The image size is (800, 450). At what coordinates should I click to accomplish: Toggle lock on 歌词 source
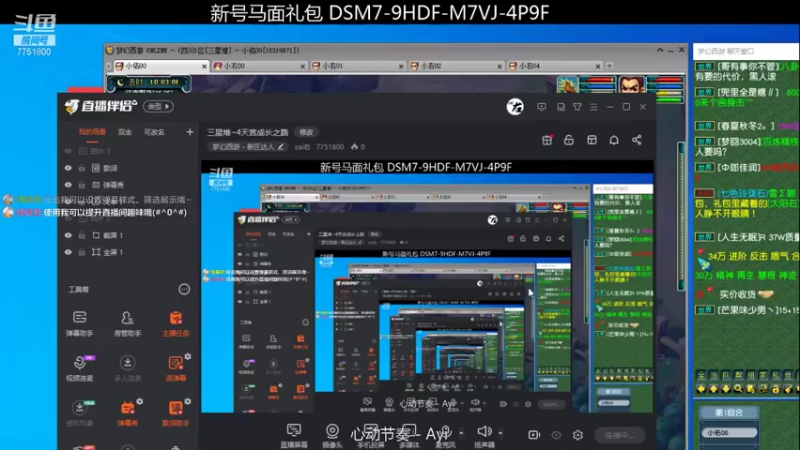coord(82,168)
